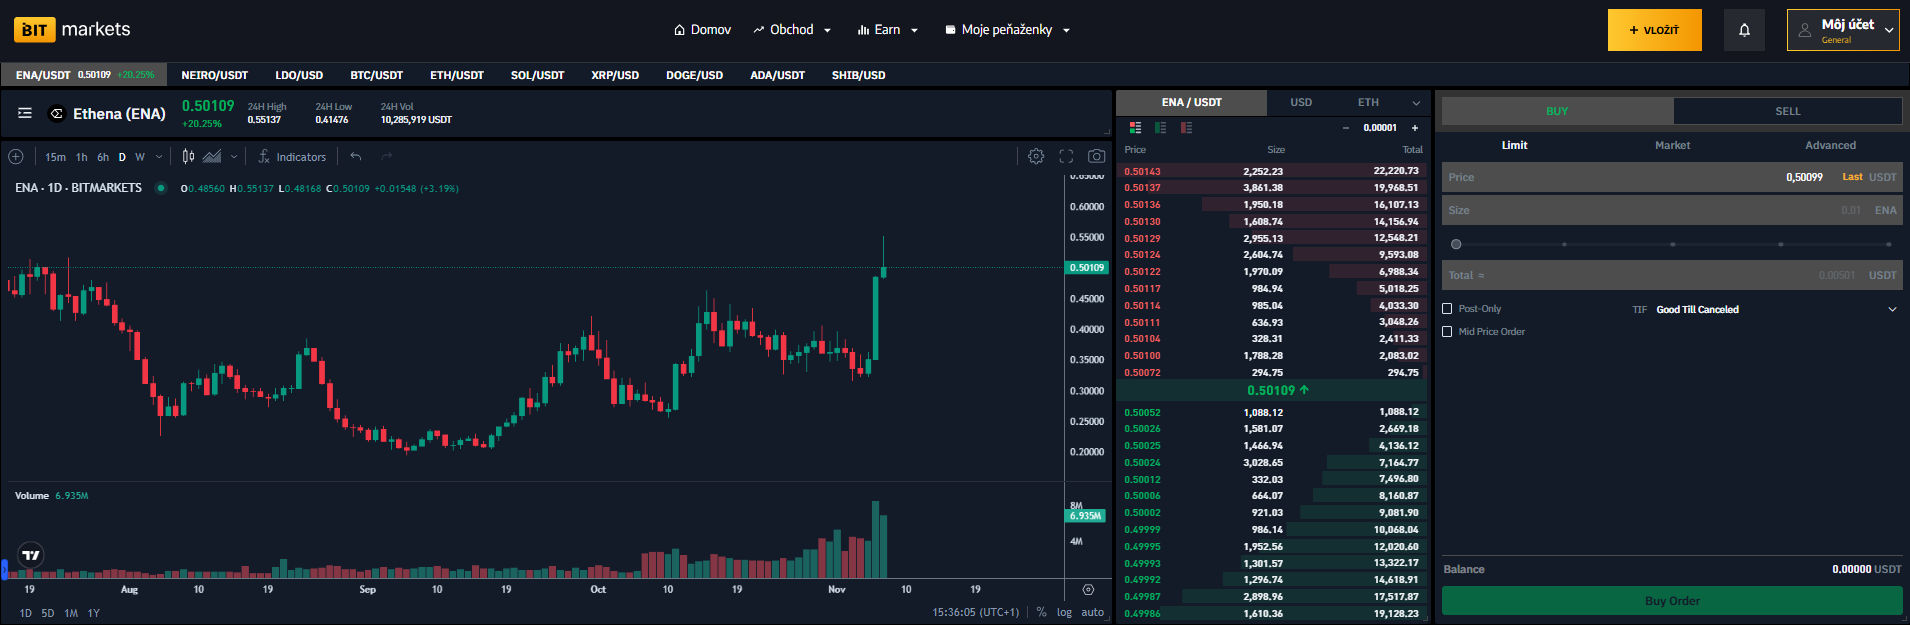Open market list hamburger icon beside Ethena

coord(25,113)
